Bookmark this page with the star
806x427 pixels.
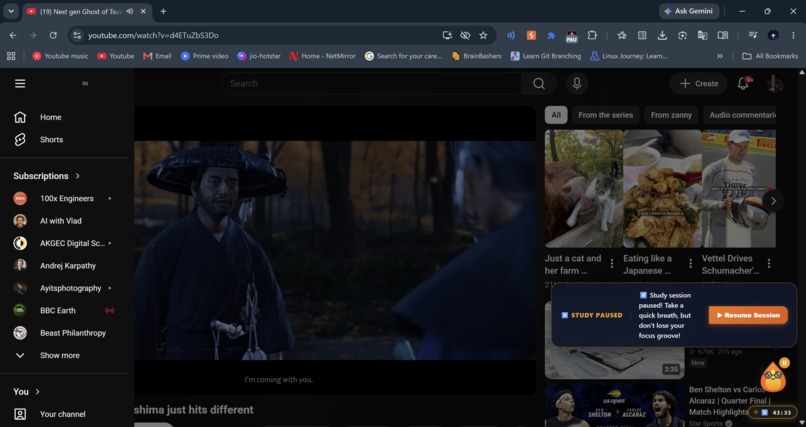coord(483,35)
